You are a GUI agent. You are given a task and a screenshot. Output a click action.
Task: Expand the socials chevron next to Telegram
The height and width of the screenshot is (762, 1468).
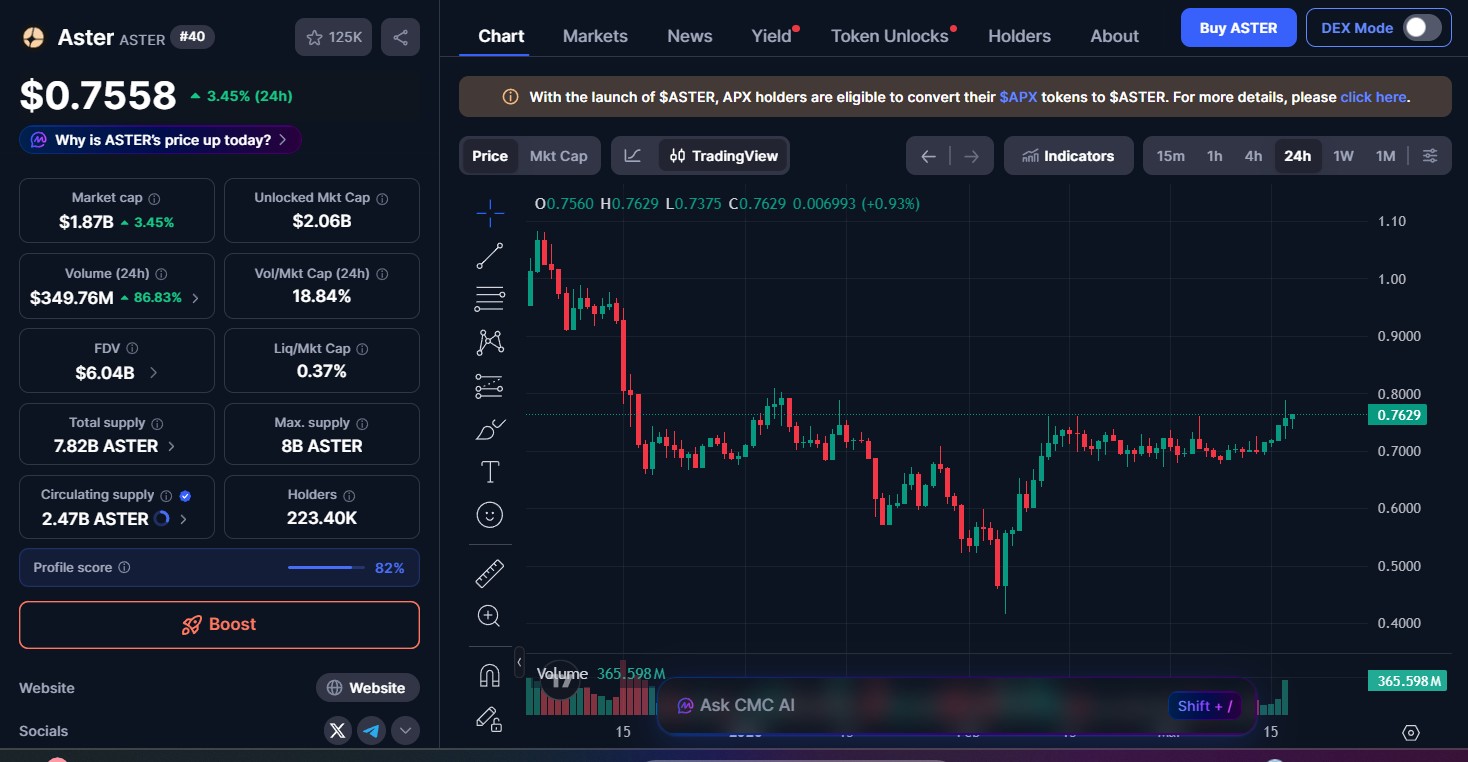click(x=405, y=731)
